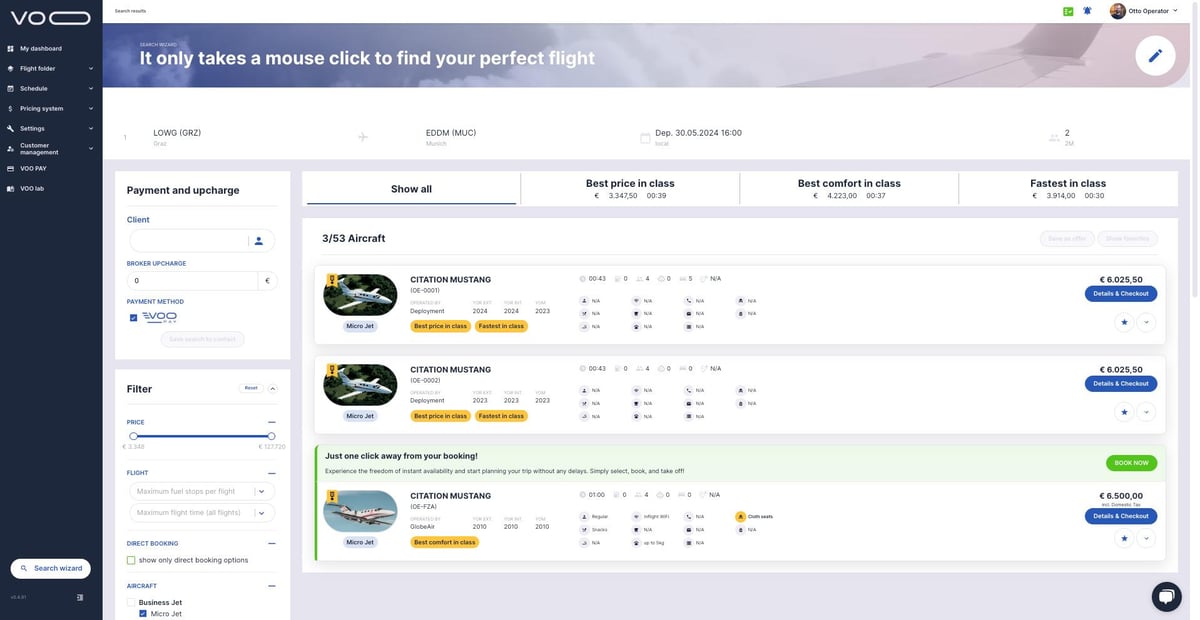Expand details chevron for OE-0001 aircraft
Screen dimensions: 1200x620
(x=1146, y=322)
